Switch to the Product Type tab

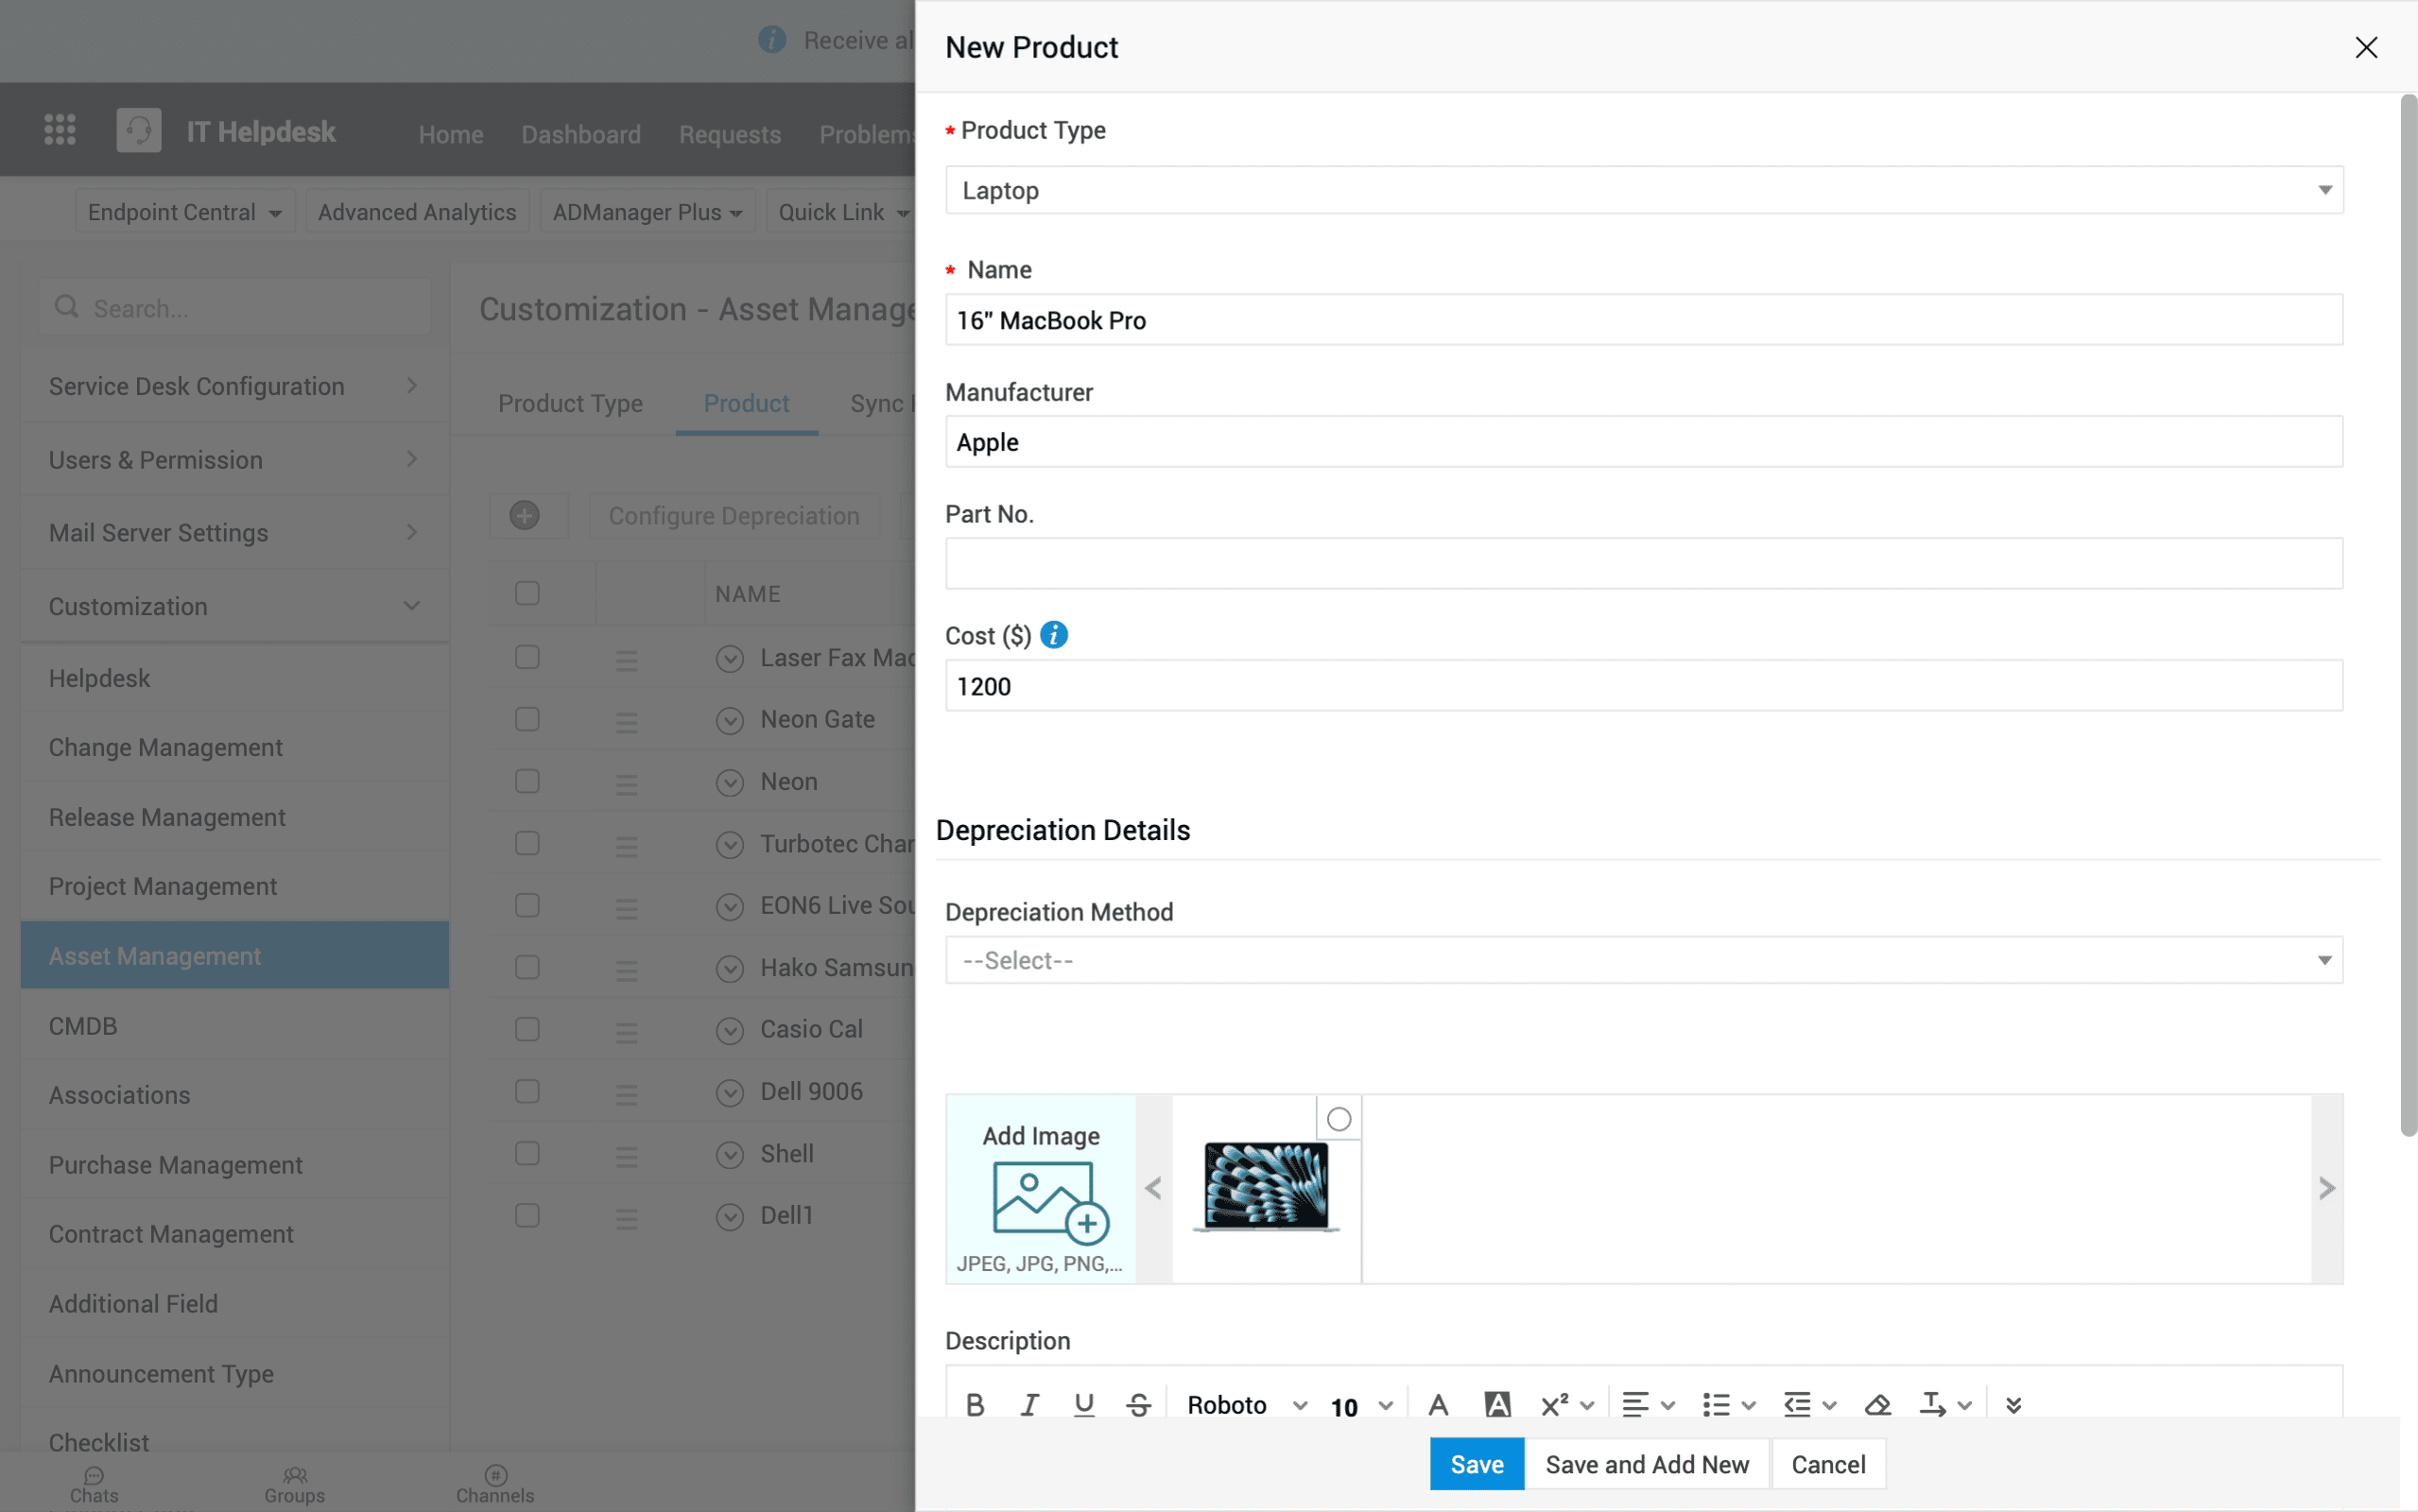(570, 403)
